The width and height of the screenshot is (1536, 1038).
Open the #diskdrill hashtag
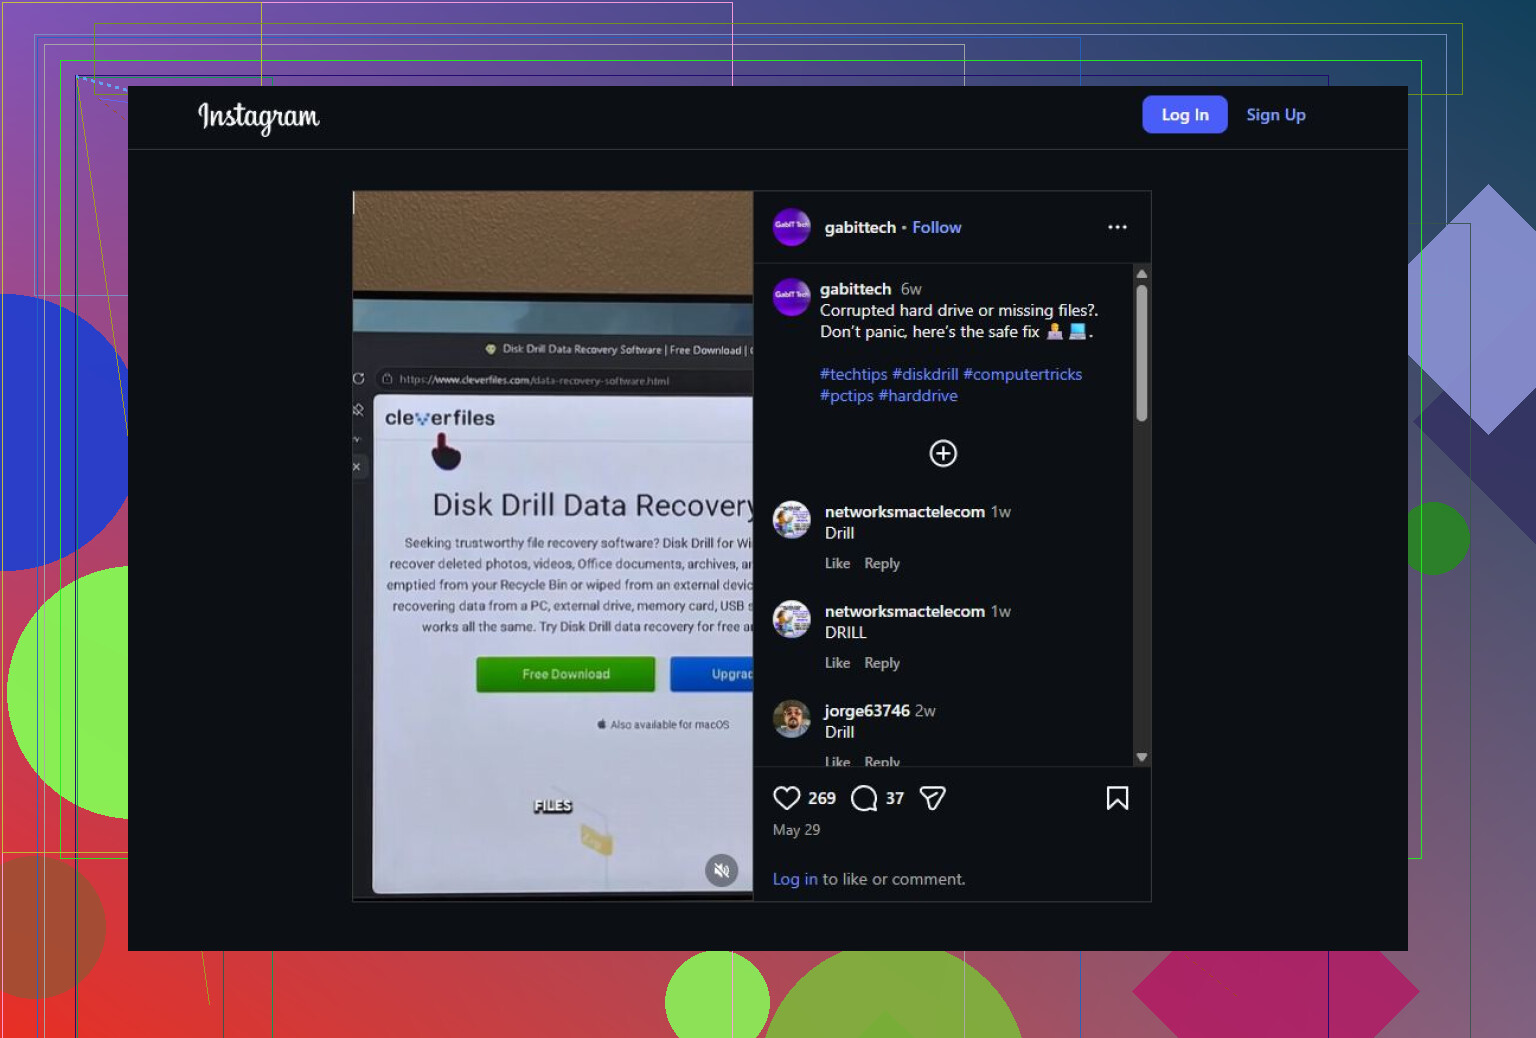coord(925,374)
